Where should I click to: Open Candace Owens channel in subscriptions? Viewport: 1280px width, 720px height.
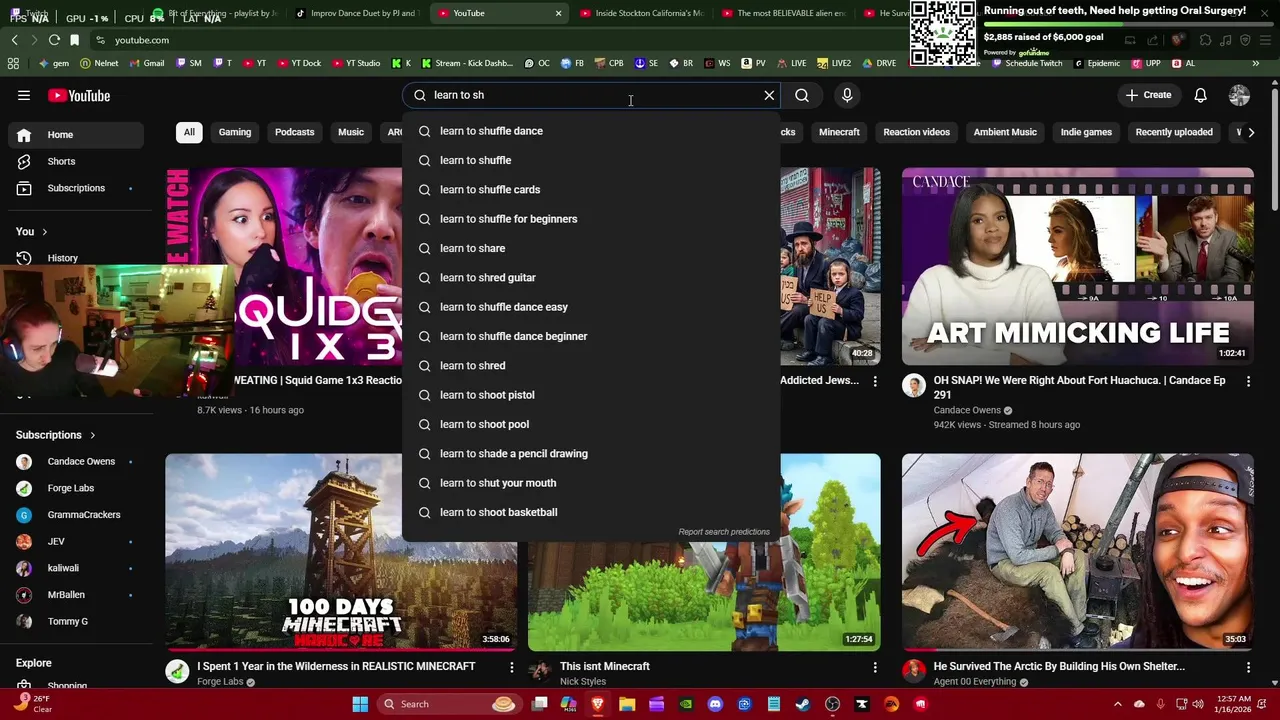pyautogui.click(x=76, y=462)
